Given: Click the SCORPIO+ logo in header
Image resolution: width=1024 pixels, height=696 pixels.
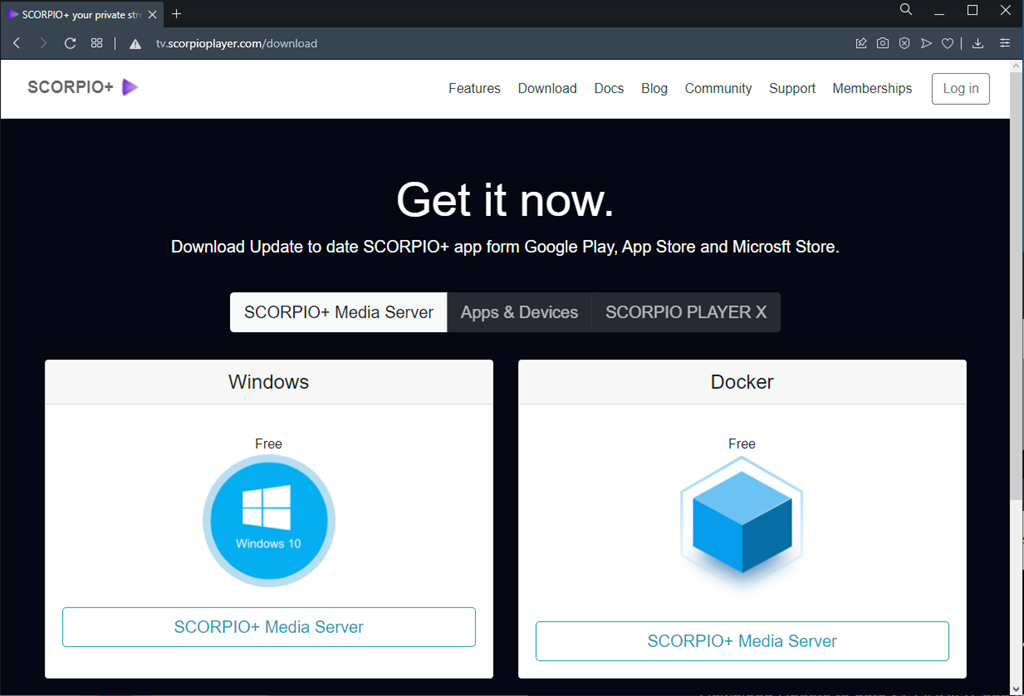Looking at the screenshot, I should [x=83, y=88].
